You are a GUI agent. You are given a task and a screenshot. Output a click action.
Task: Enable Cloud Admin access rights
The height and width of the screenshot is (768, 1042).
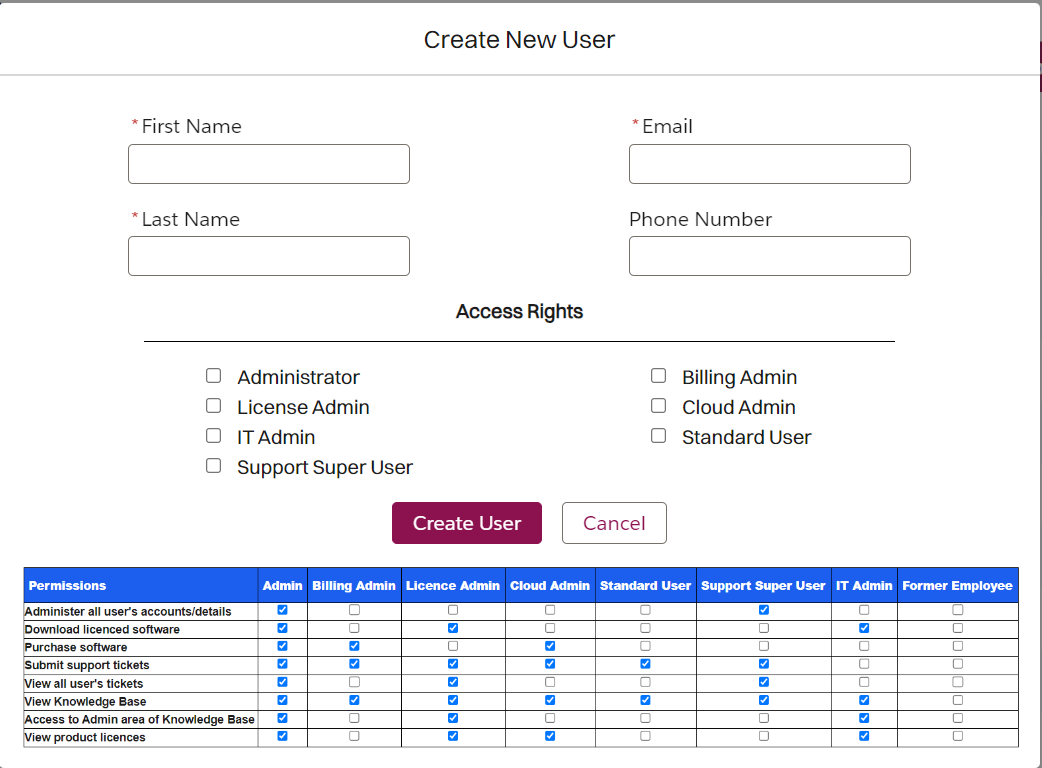pyautogui.click(x=658, y=405)
